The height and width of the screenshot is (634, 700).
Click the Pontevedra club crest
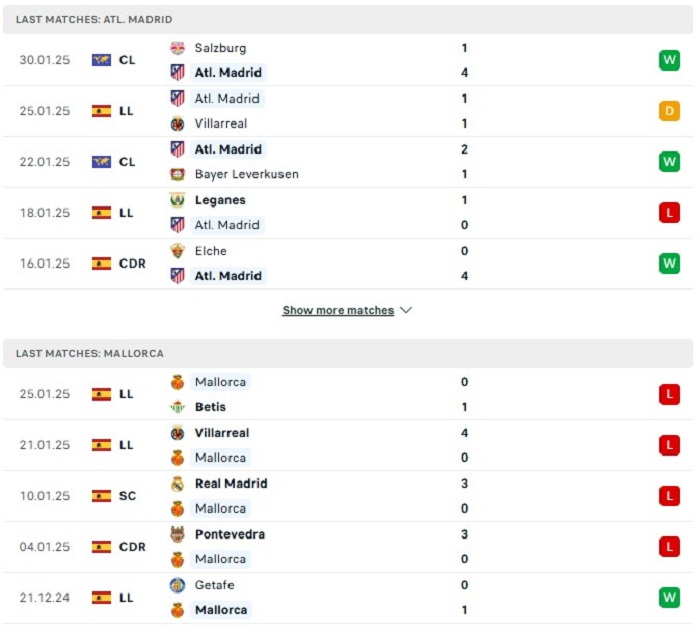[177, 534]
